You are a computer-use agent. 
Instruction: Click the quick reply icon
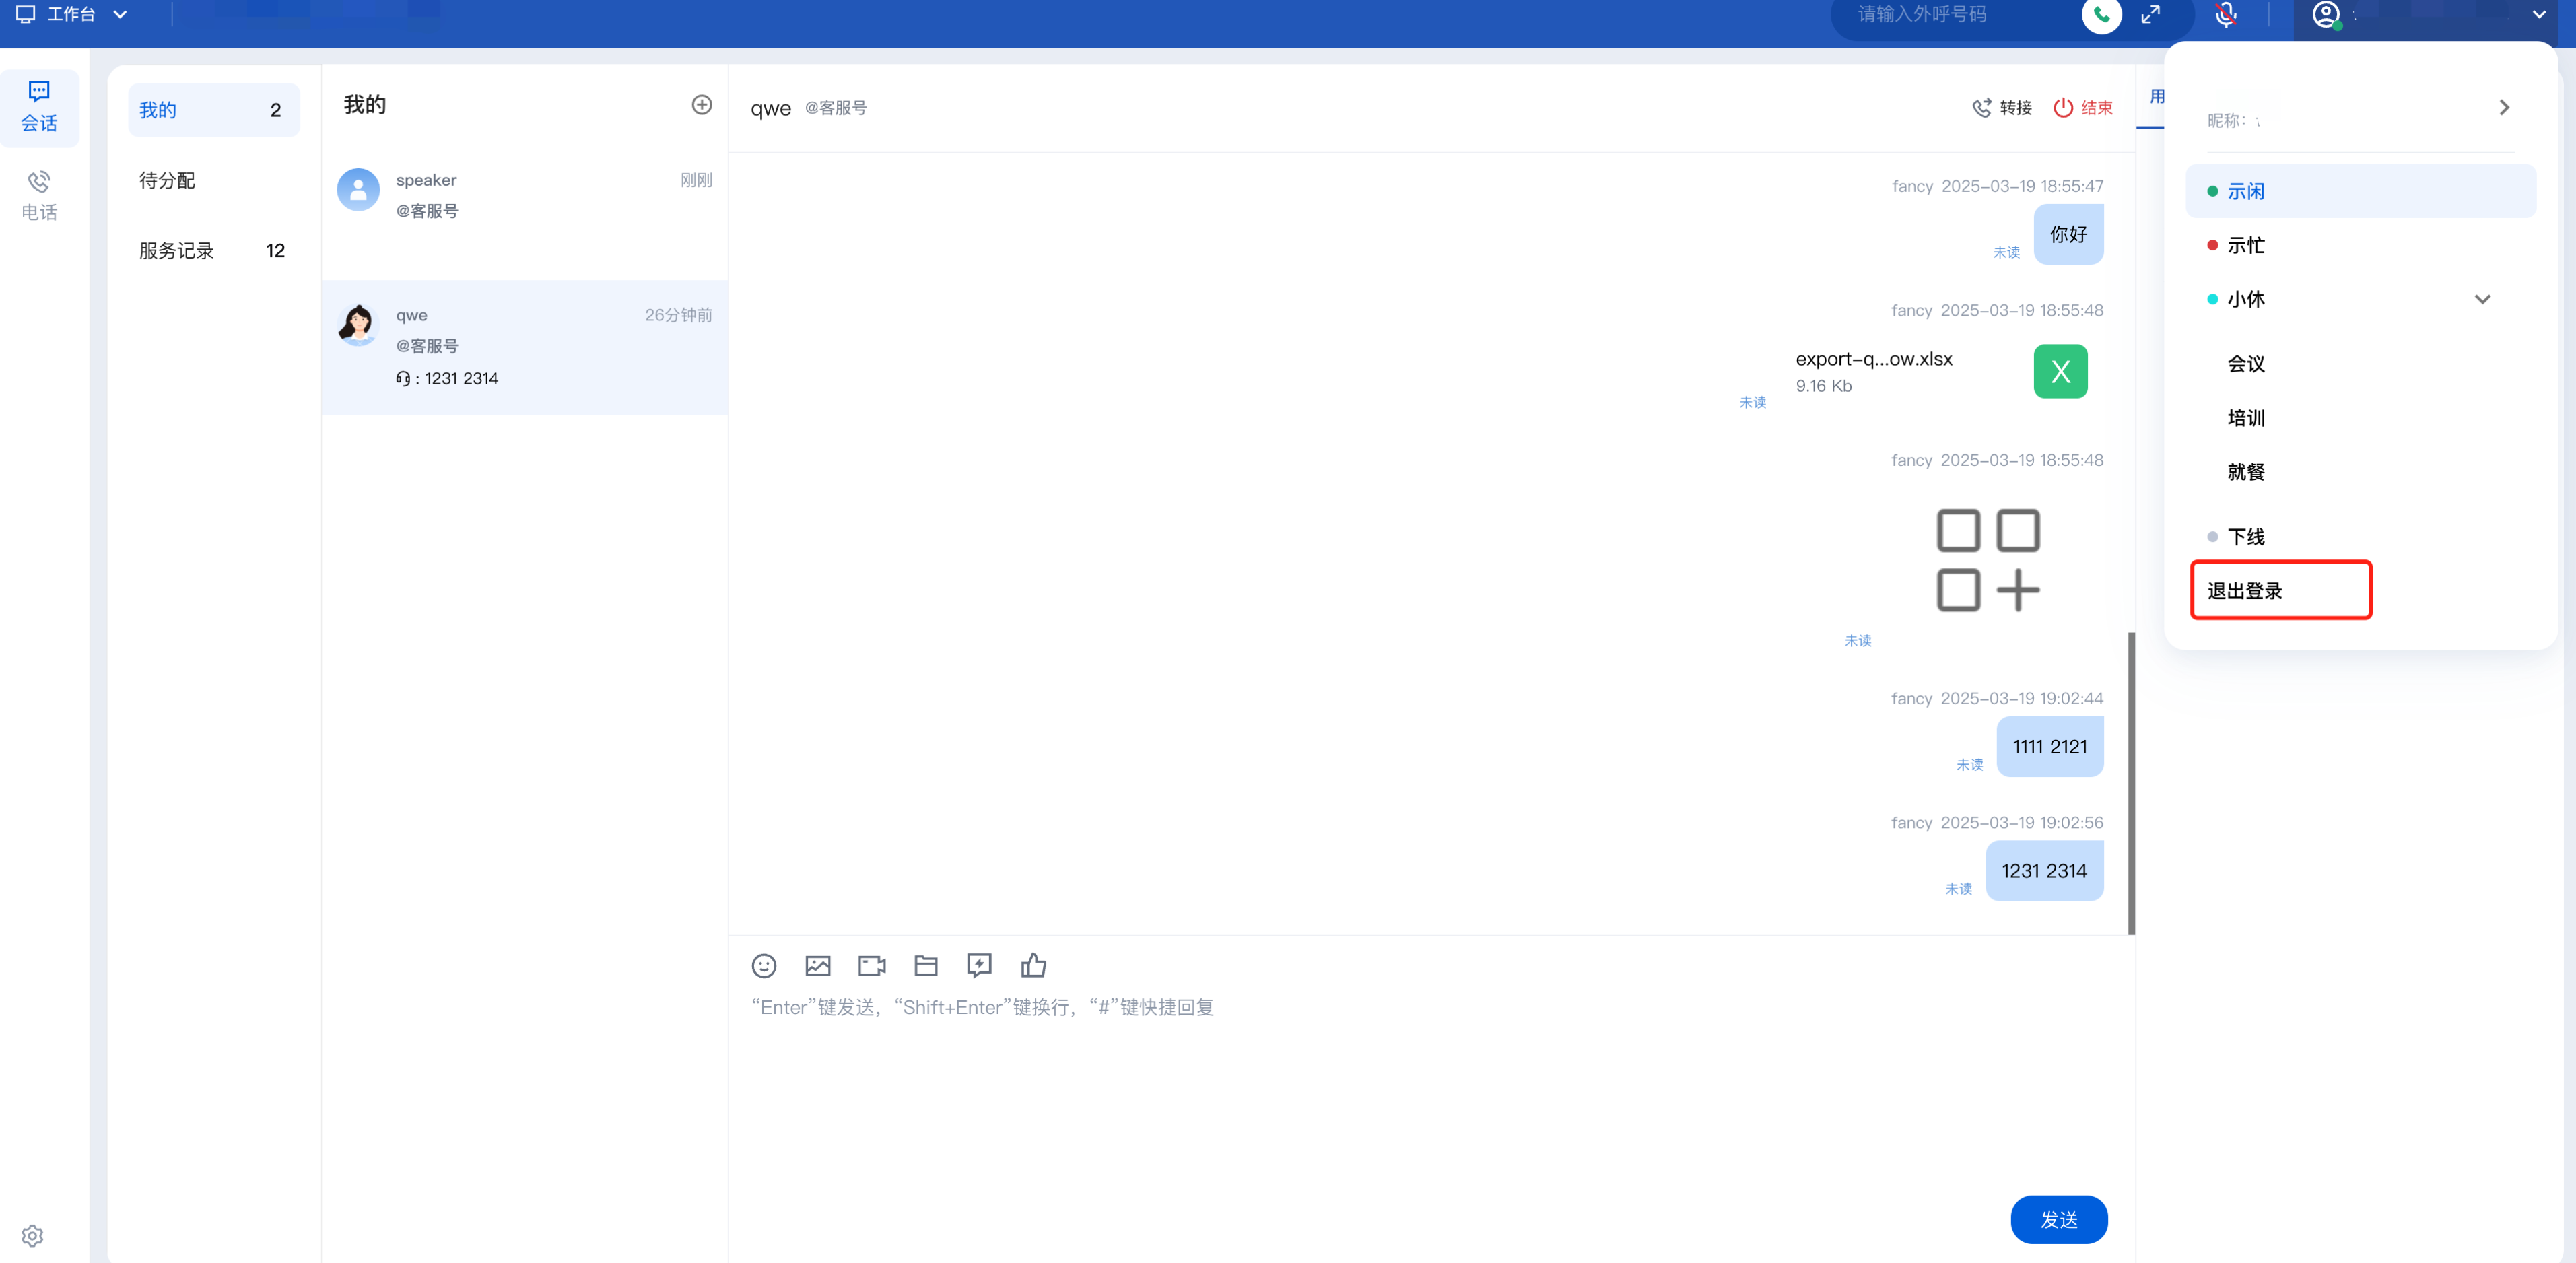click(x=979, y=965)
